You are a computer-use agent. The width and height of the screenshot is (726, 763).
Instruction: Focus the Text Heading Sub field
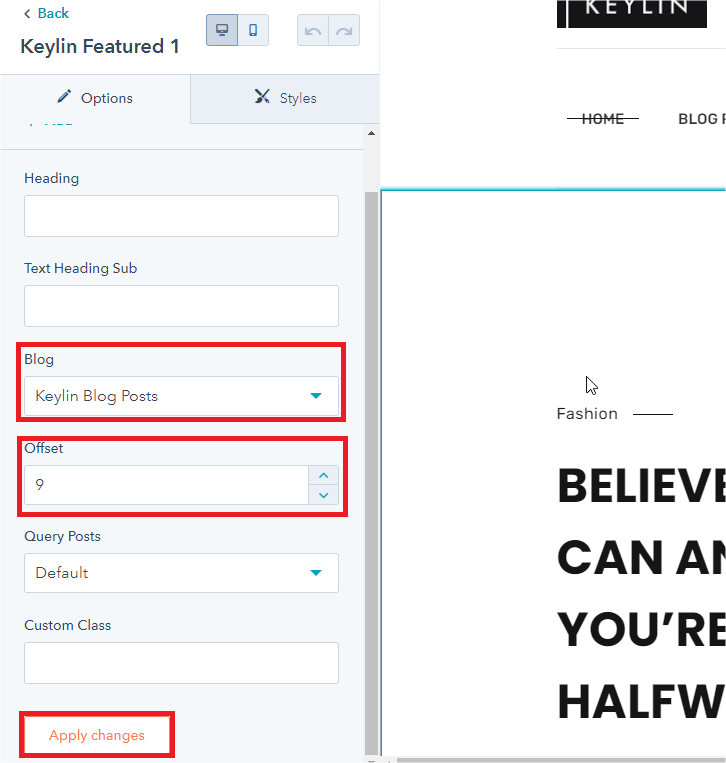pos(181,306)
